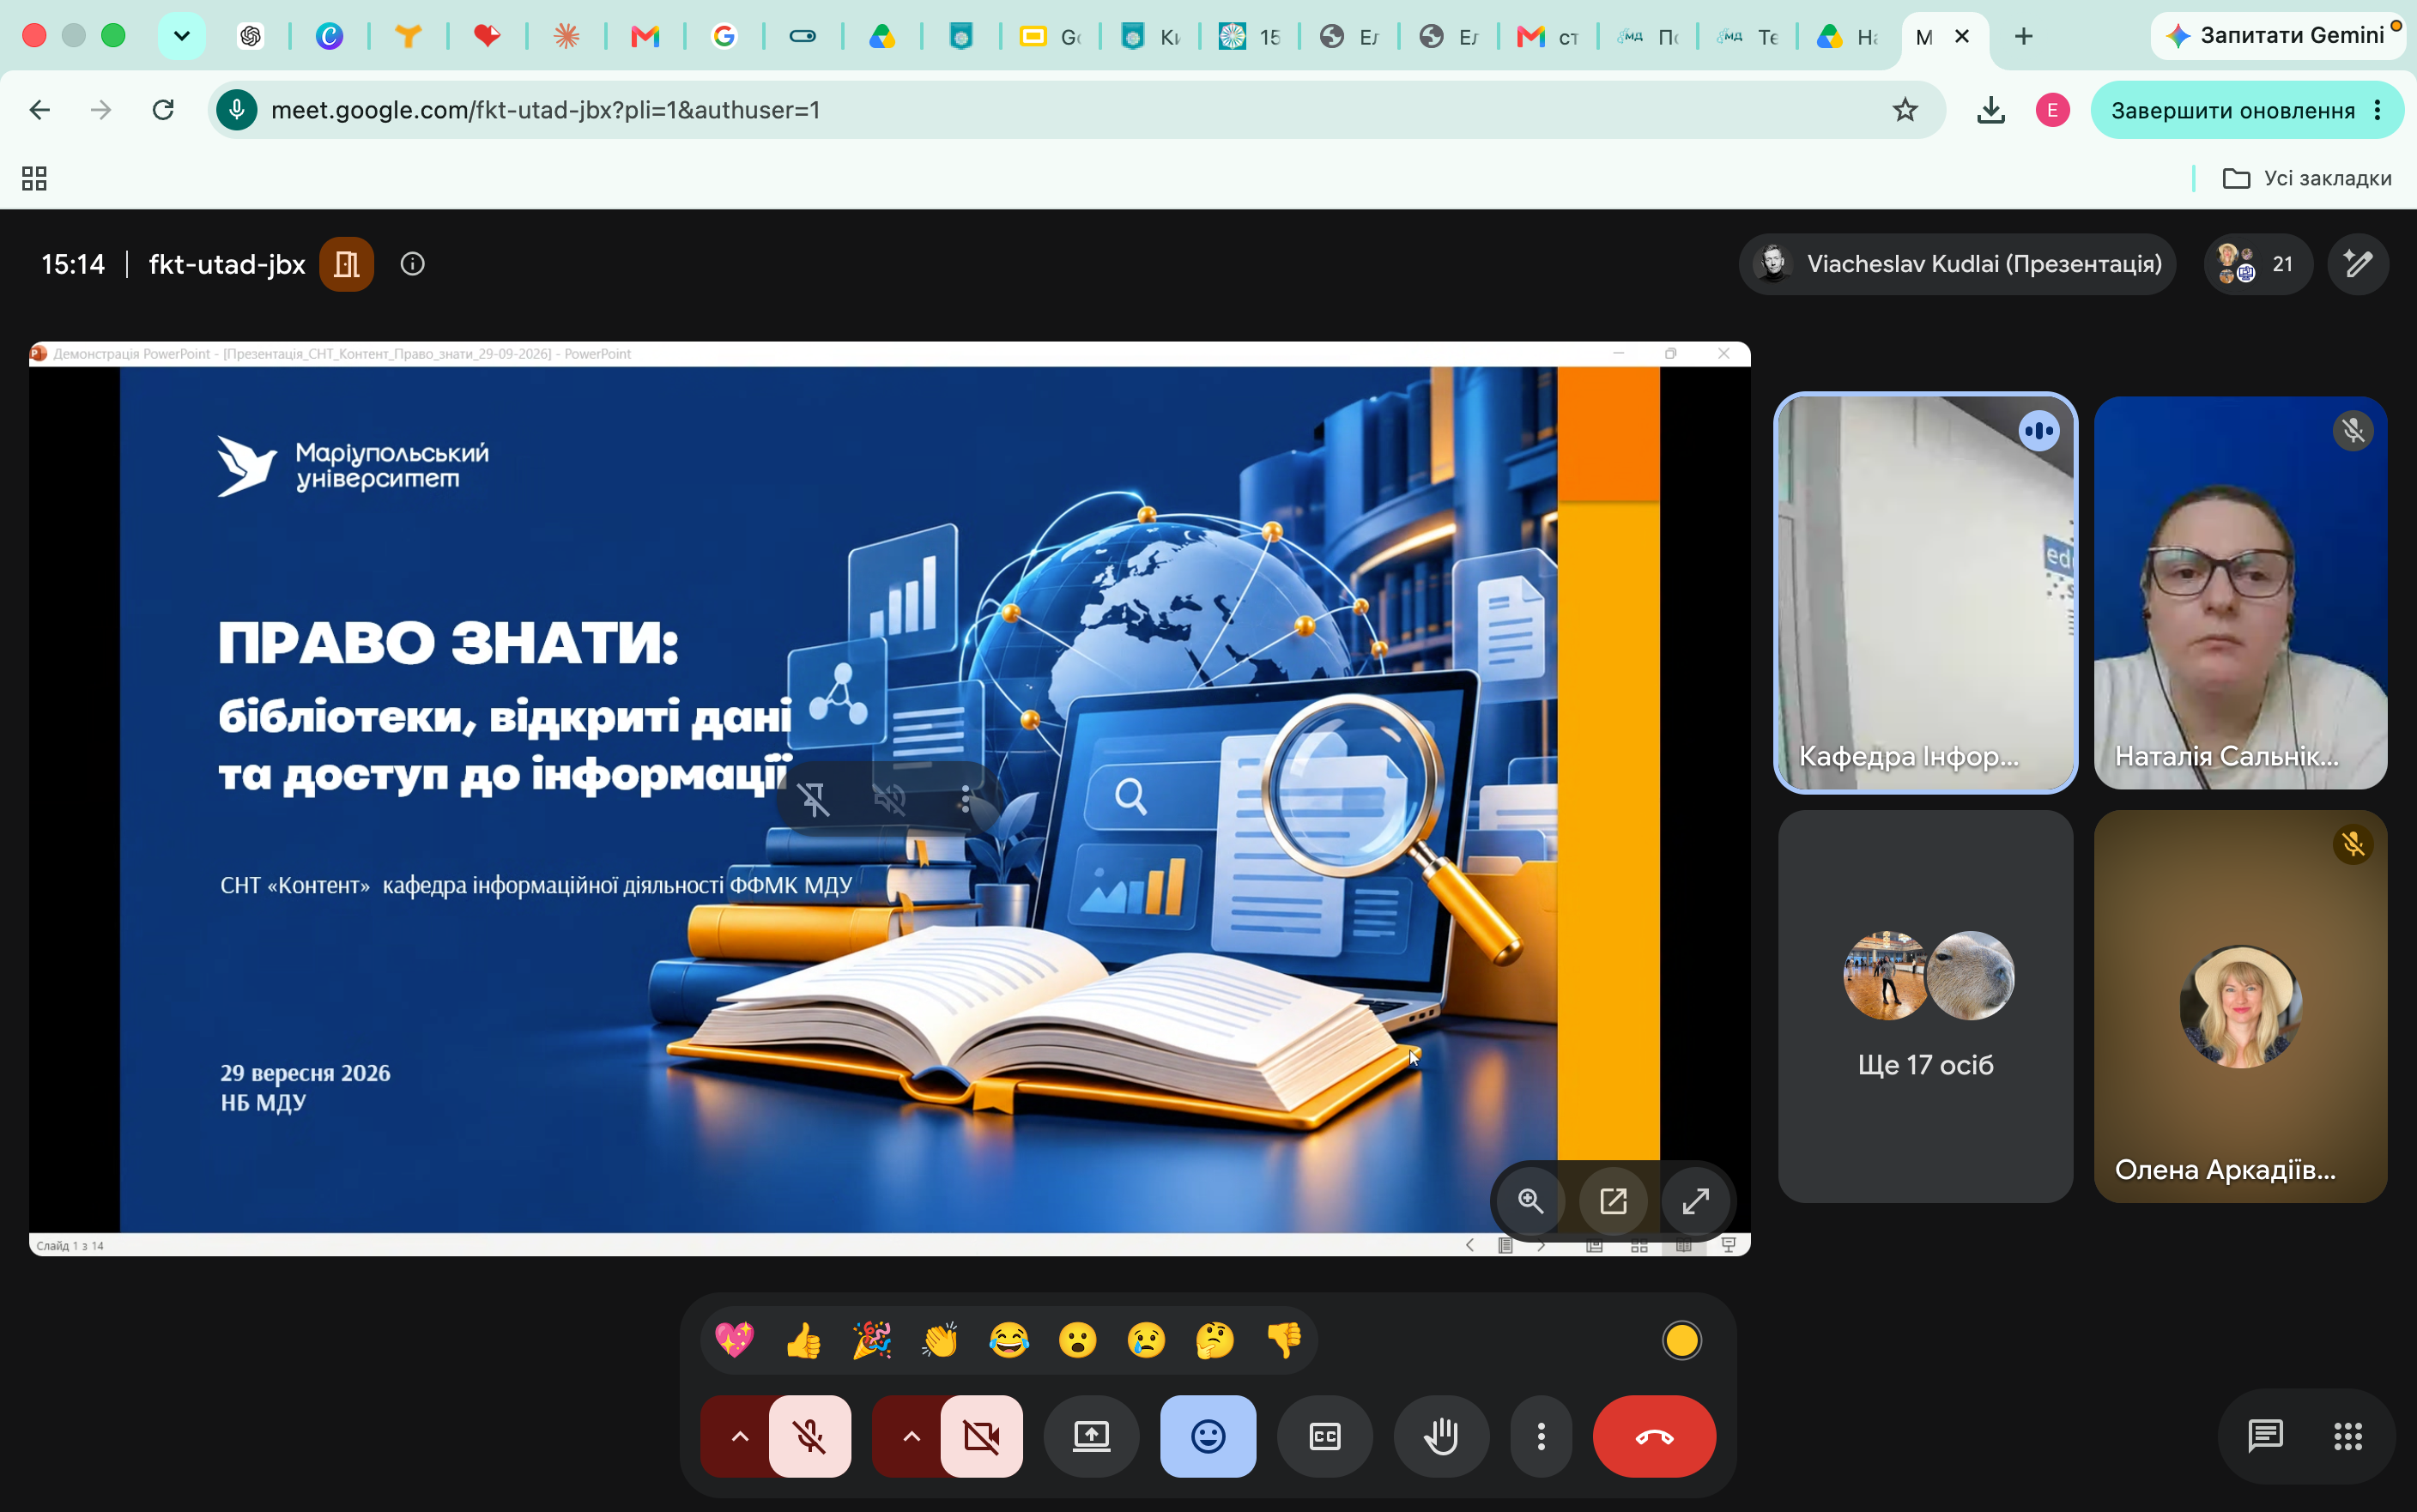
Task: Send the crying face reaction
Action: tap(1146, 1340)
